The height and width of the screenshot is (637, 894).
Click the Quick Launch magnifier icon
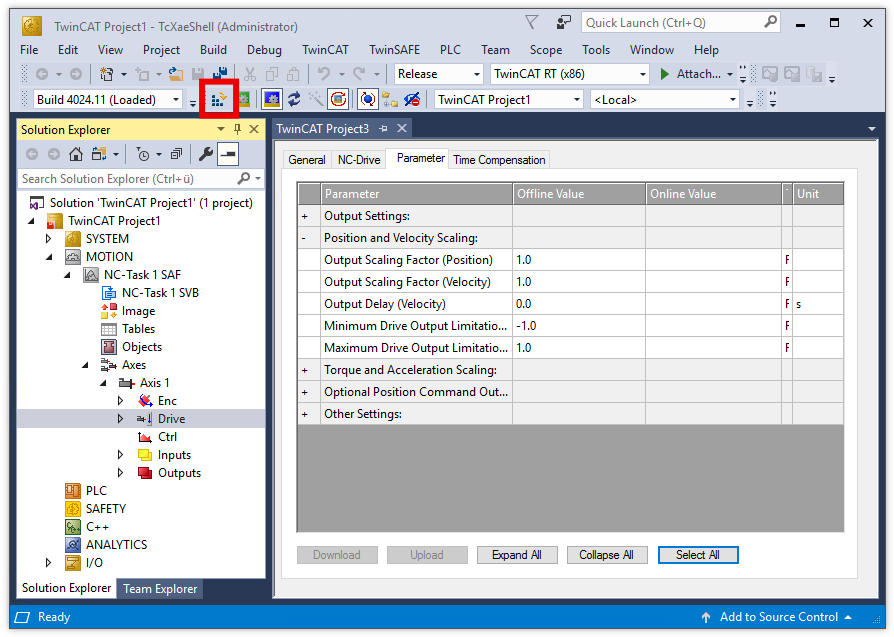pyautogui.click(x=770, y=22)
